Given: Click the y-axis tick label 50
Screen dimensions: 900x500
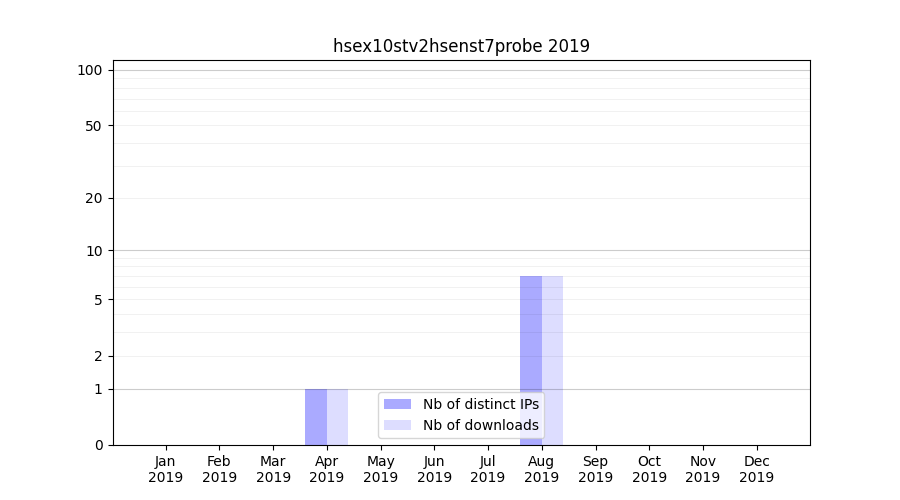Looking at the screenshot, I should click(94, 126).
